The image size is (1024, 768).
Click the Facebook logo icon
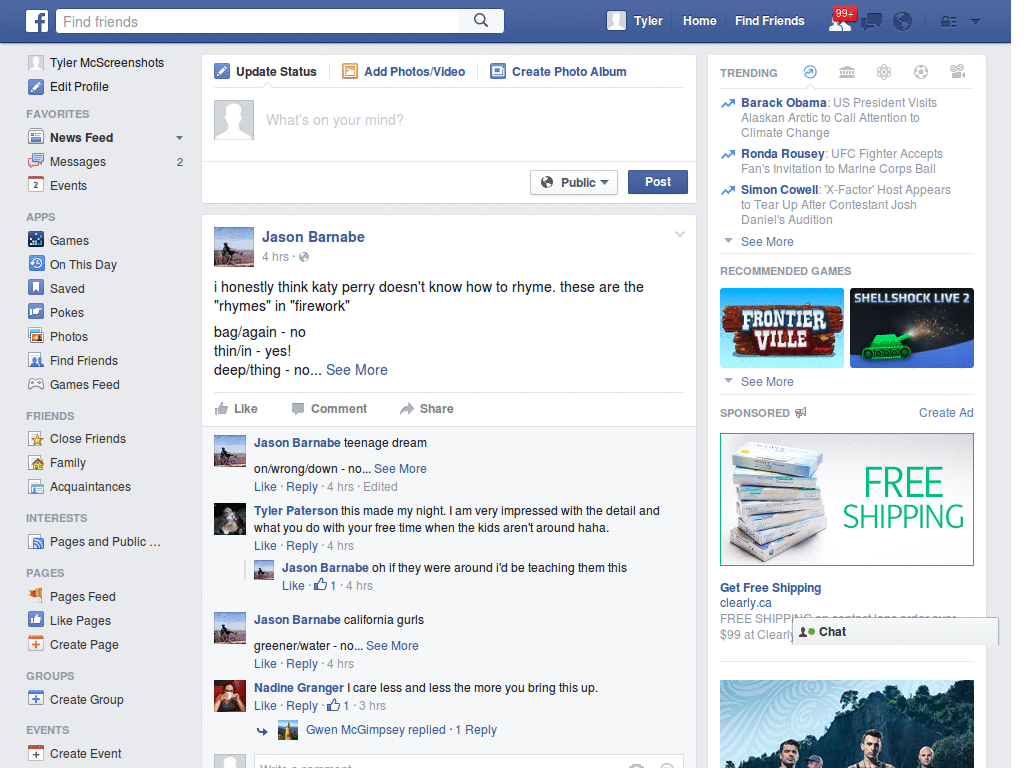[37, 21]
